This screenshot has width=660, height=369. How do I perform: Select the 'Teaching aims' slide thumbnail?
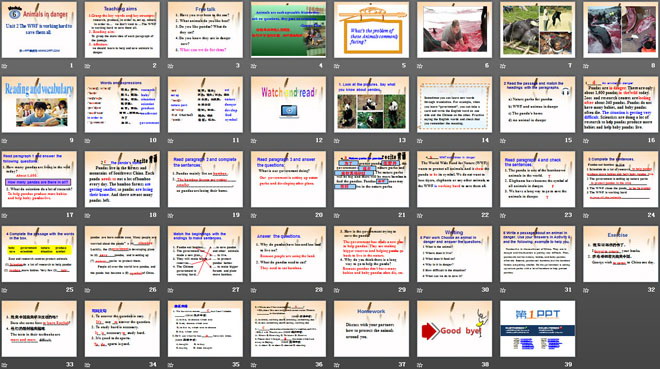pyautogui.click(x=122, y=30)
